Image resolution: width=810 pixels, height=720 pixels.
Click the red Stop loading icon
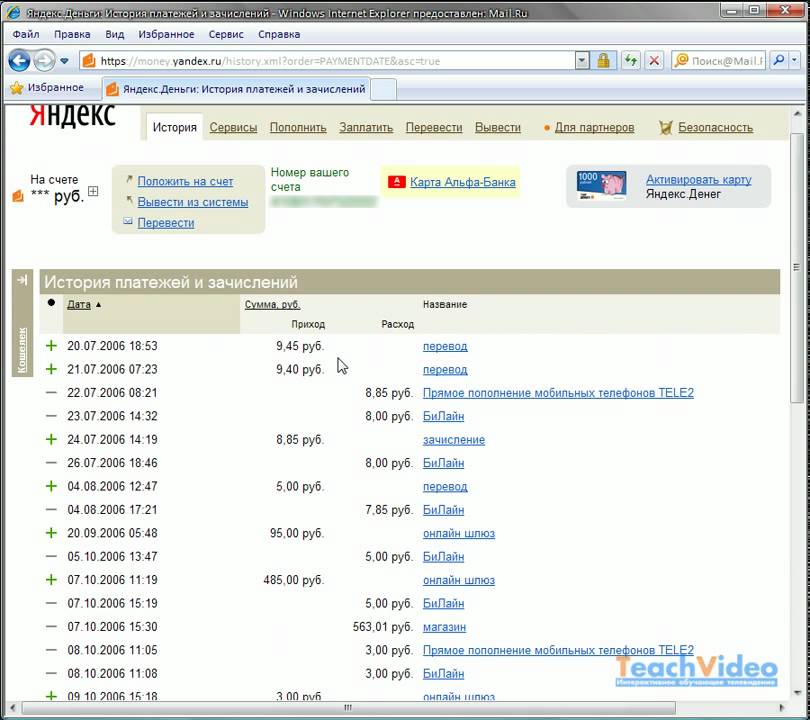(x=654, y=61)
